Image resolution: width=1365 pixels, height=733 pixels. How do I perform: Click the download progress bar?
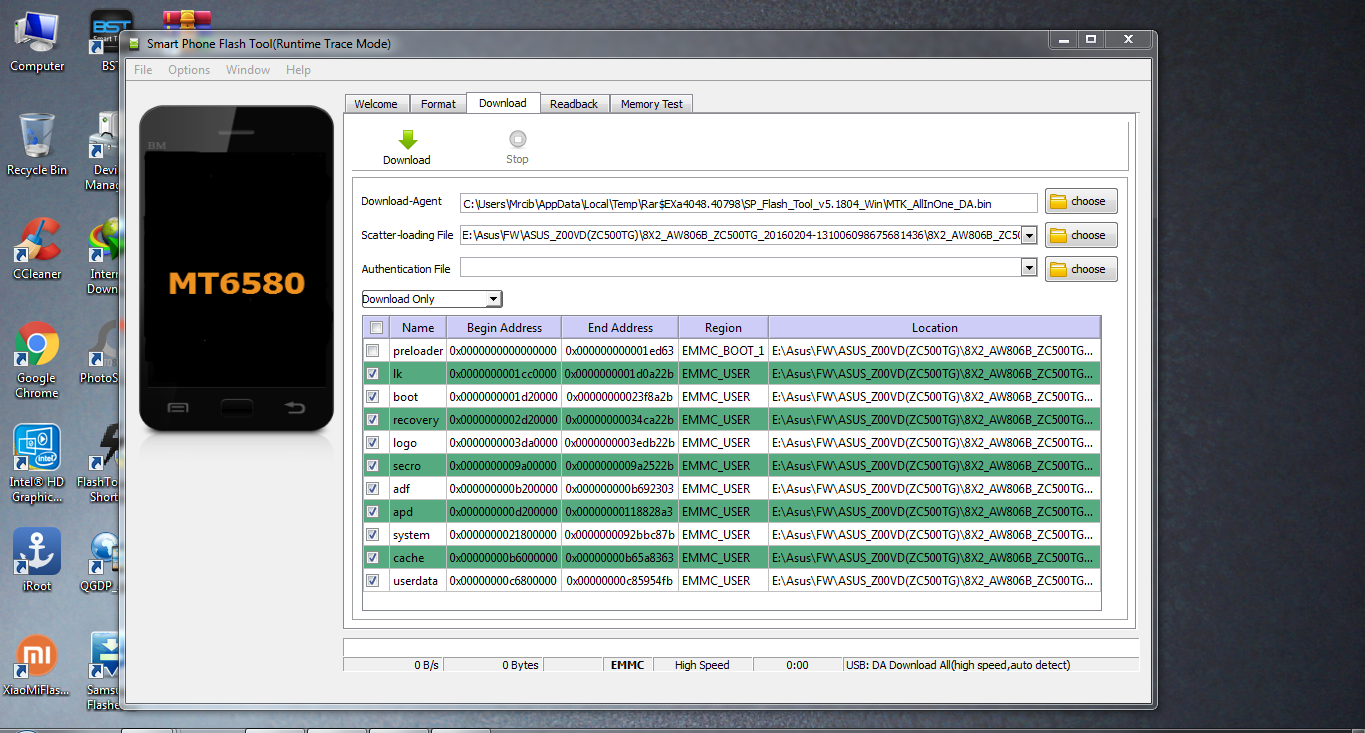(740, 647)
